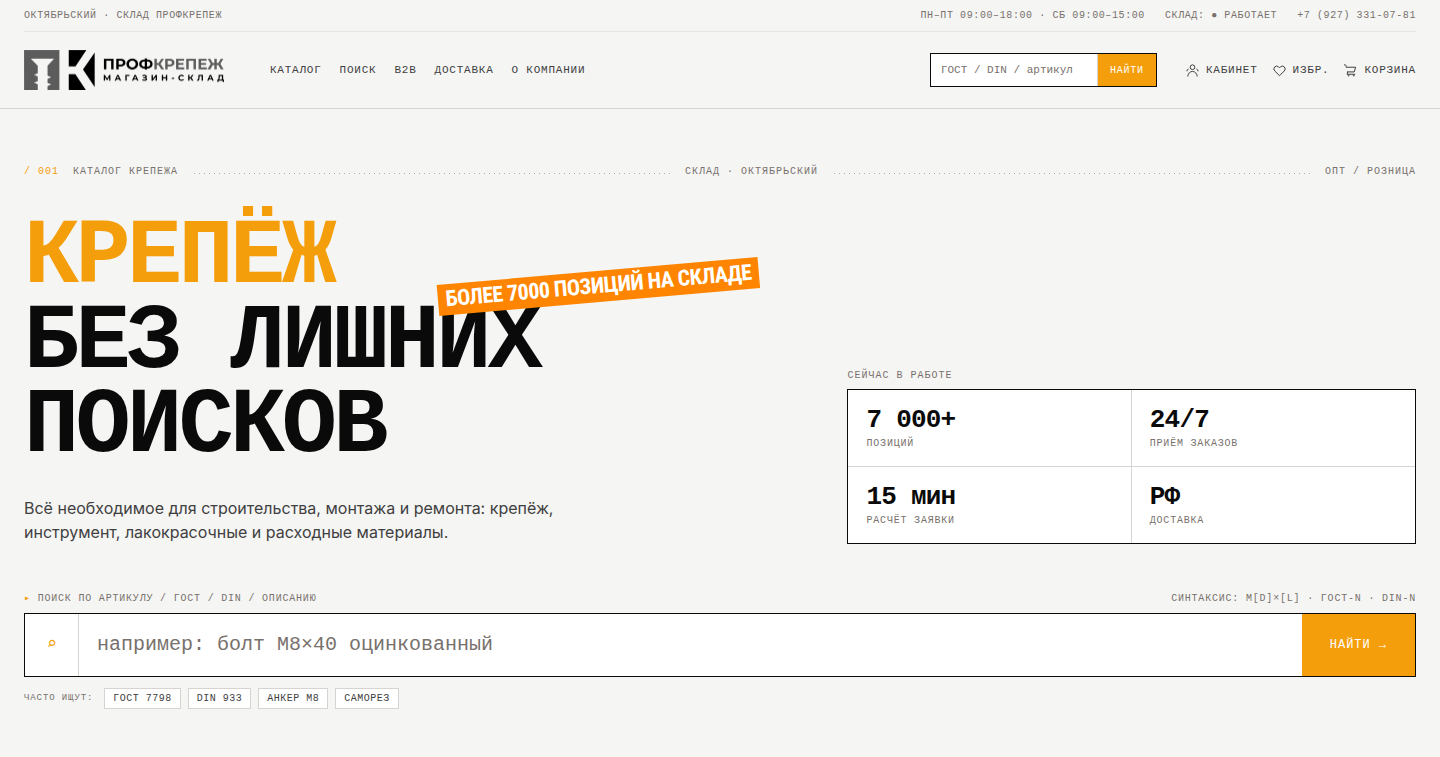This screenshot has height=757, width=1440.
Task: Select the Анкер M8 quick-search tag
Action: tap(293, 698)
